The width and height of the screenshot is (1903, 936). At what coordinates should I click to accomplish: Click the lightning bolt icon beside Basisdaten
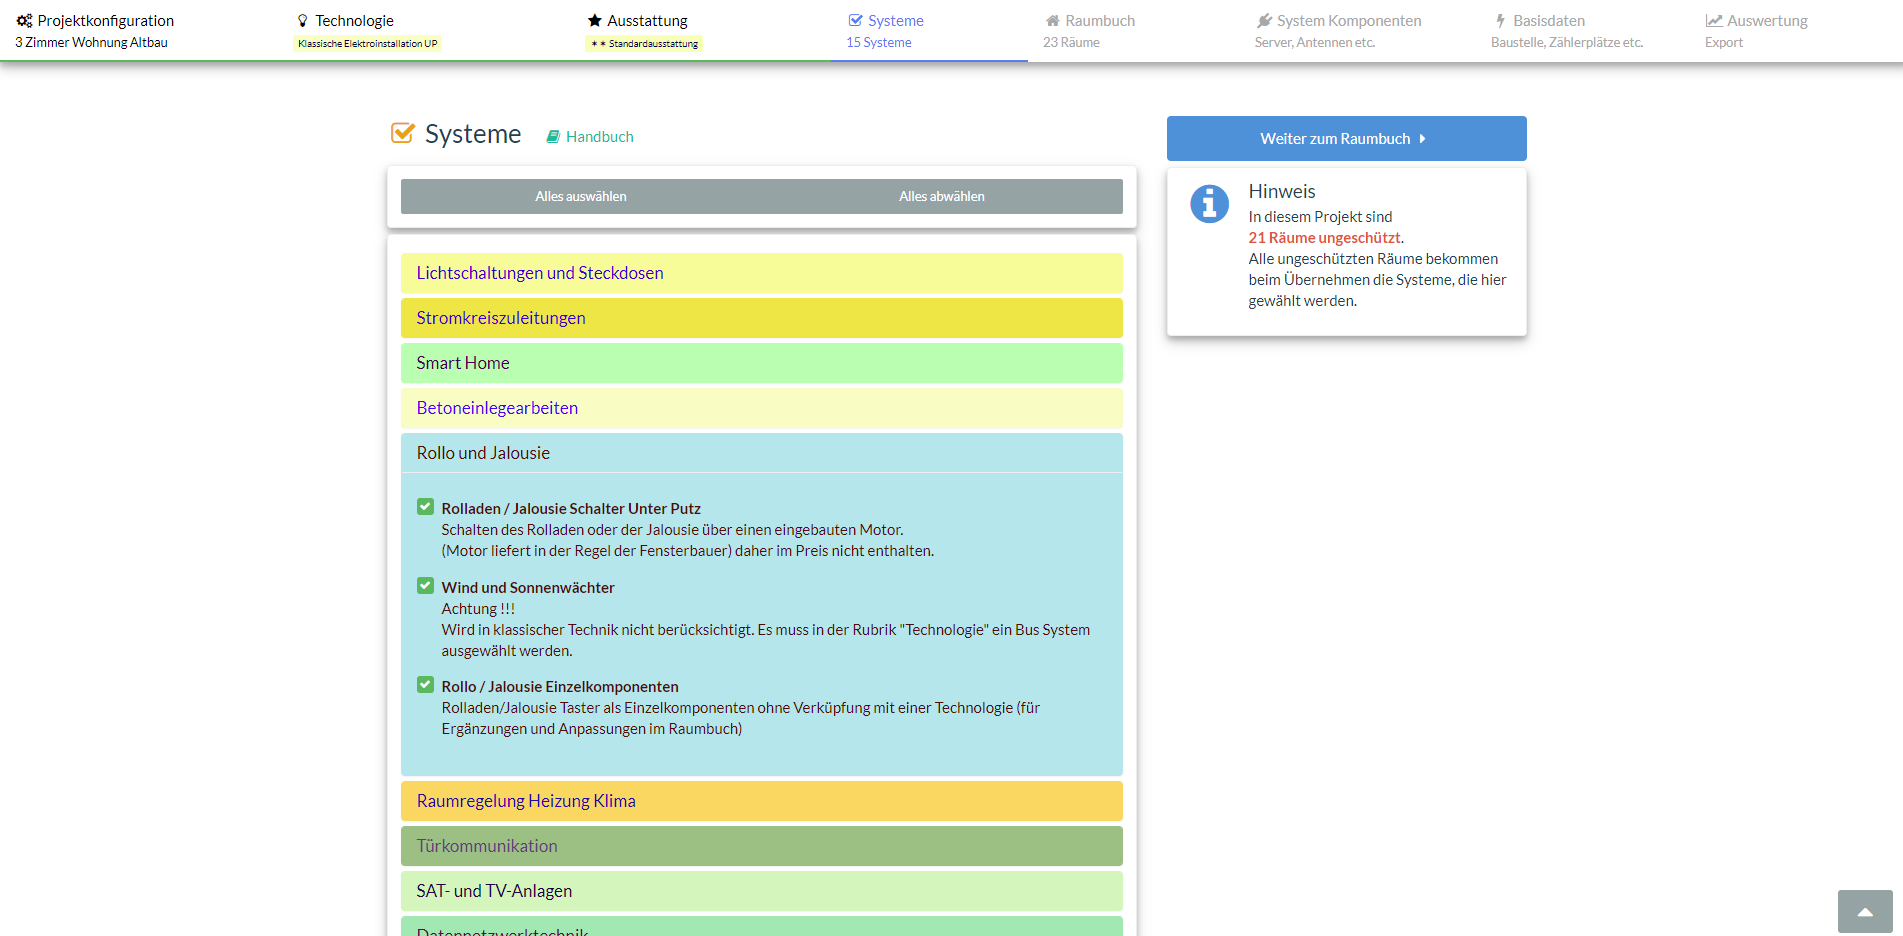point(1500,21)
